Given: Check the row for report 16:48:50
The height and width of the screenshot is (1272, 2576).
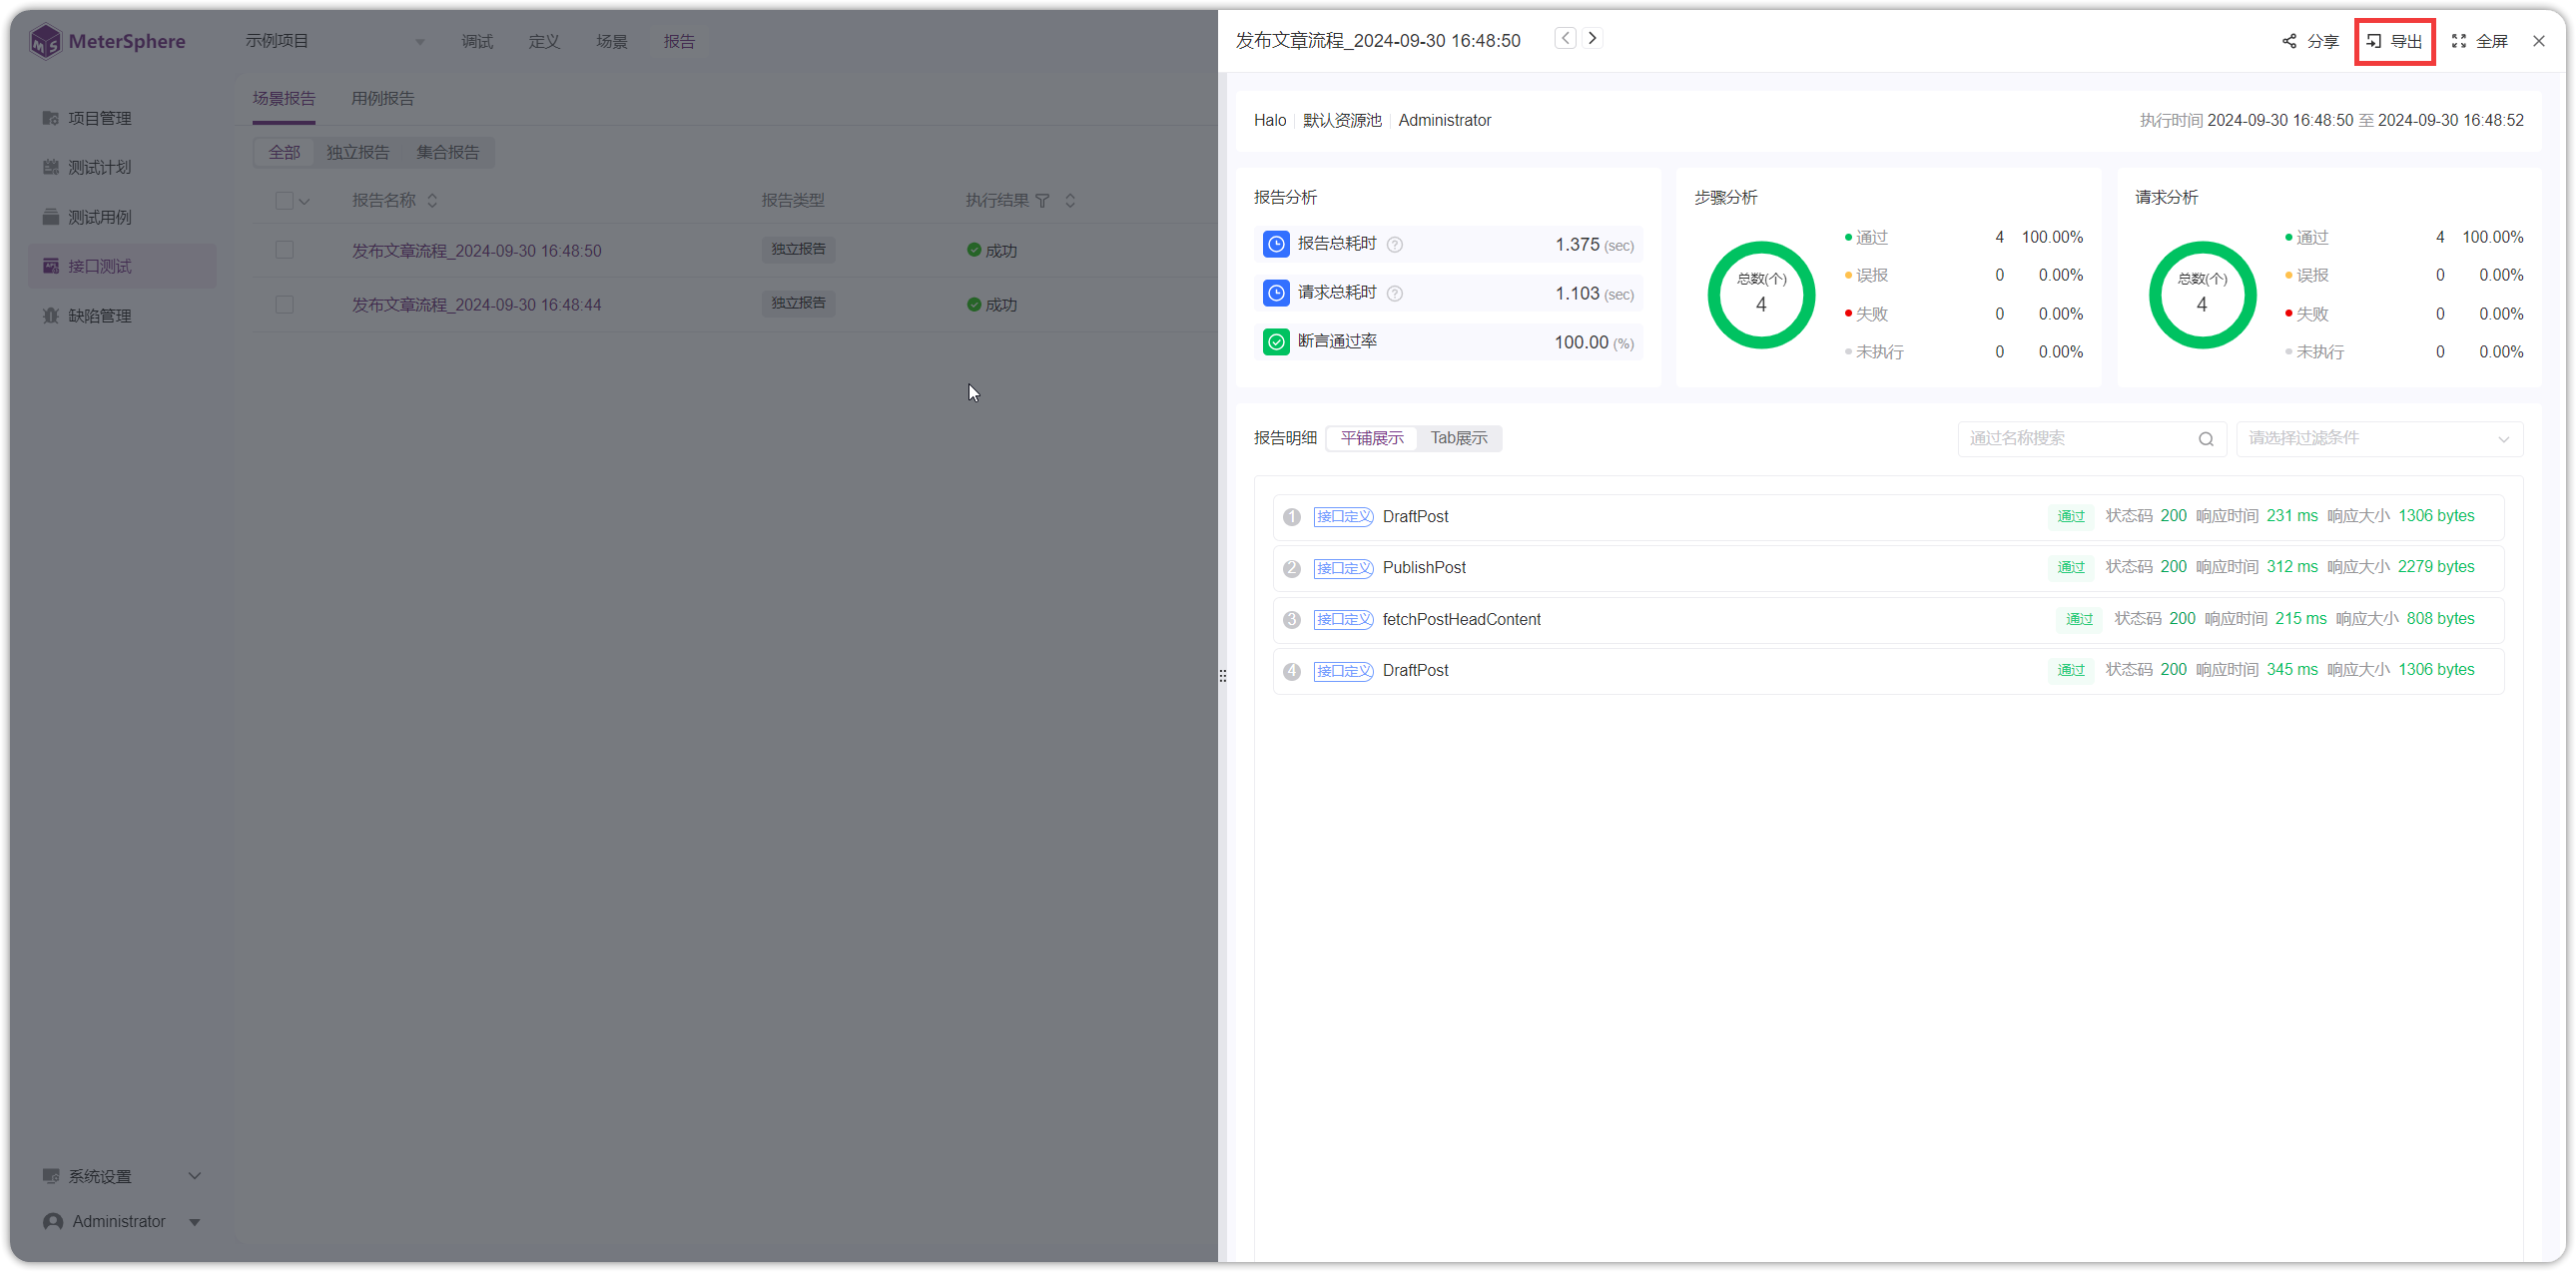Looking at the screenshot, I should (284, 250).
